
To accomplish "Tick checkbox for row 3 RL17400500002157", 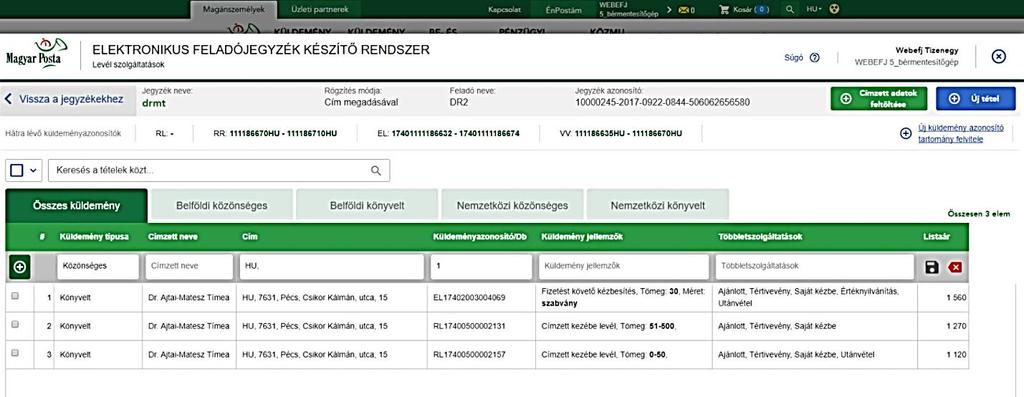I will (15, 353).
